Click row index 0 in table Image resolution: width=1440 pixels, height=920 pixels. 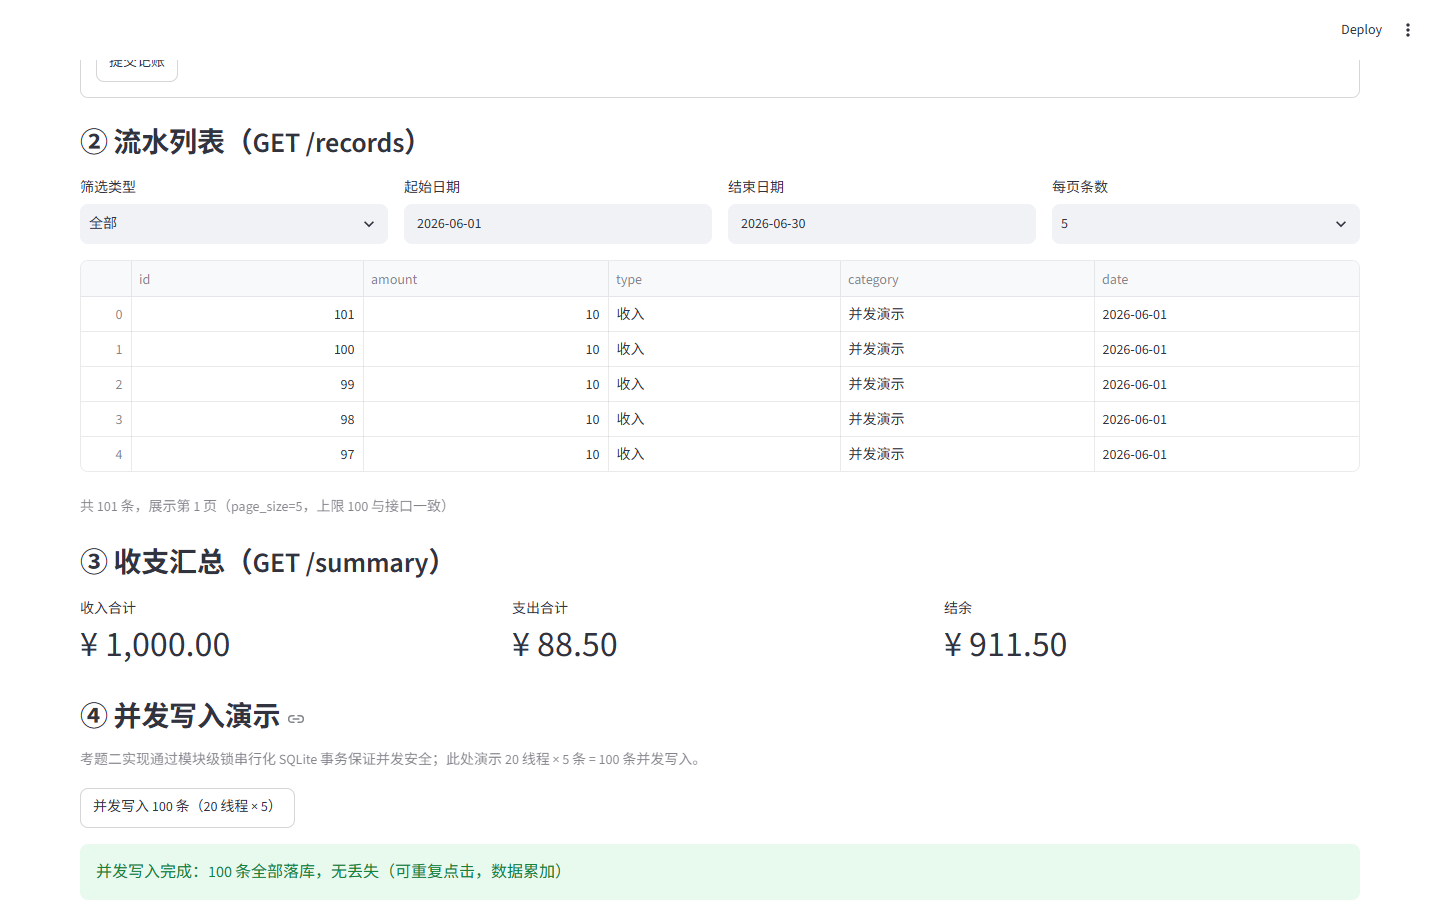tap(106, 314)
